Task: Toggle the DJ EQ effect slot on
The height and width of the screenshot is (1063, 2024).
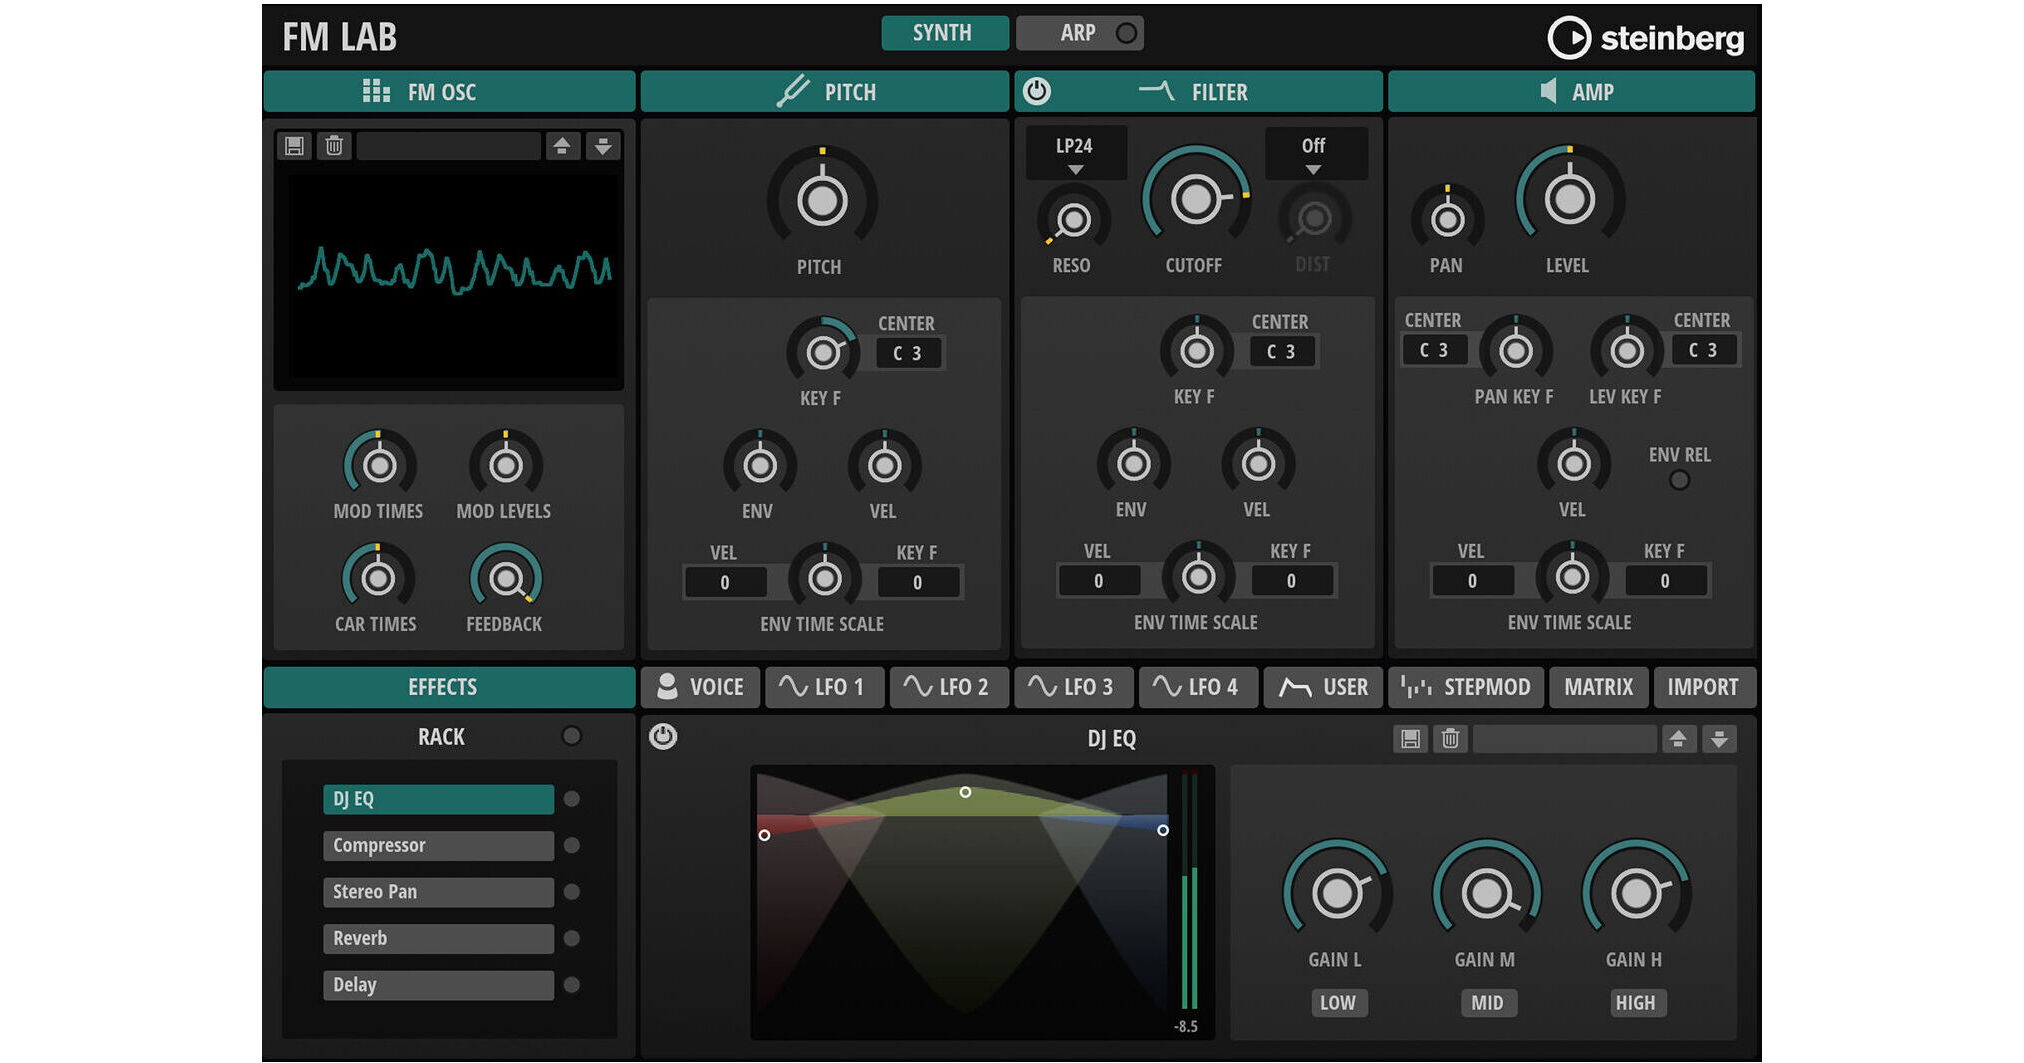Action: [x=572, y=799]
